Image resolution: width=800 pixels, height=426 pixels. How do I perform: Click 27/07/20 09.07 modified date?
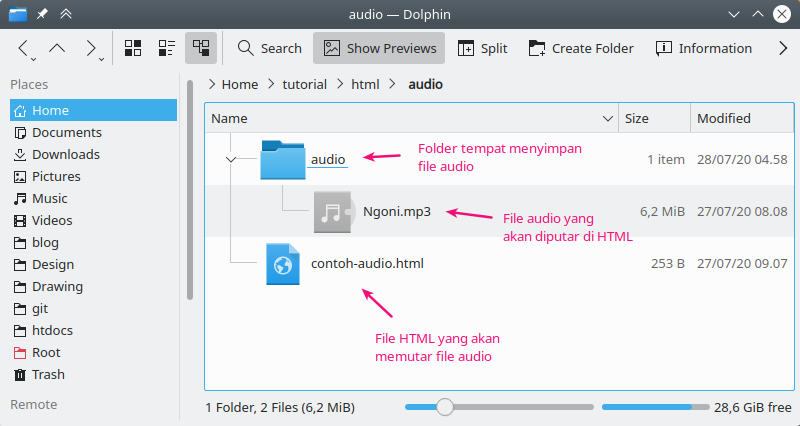click(742, 264)
